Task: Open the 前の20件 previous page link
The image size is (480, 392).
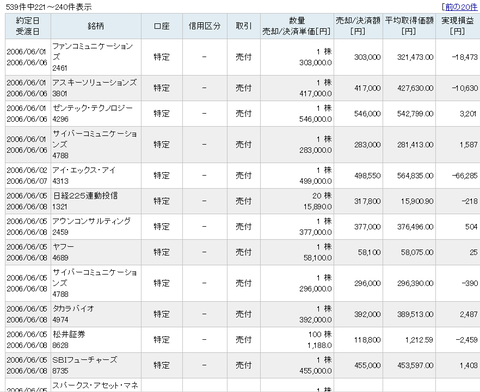Action: (x=462, y=7)
